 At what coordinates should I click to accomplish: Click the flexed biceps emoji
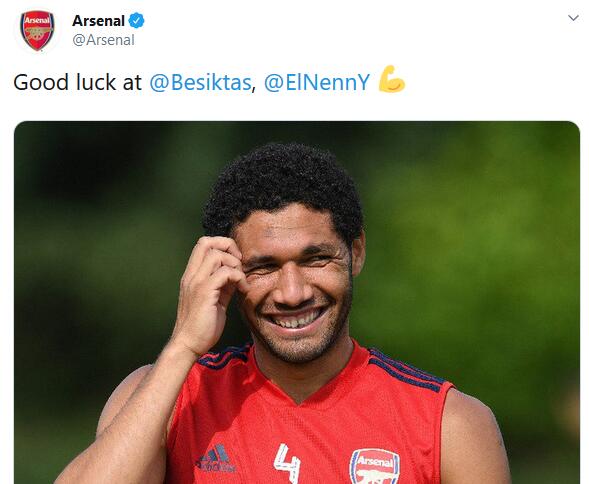[x=392, y=79]
